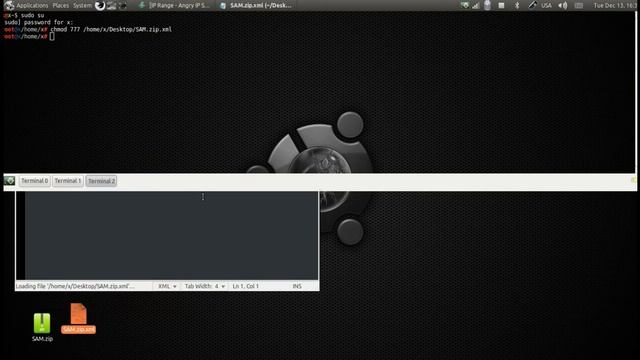Image resolution: width=640 pixels, height=360 pixels.
Task: Open the volume control in top panel
Action: (x=563, y=5)
